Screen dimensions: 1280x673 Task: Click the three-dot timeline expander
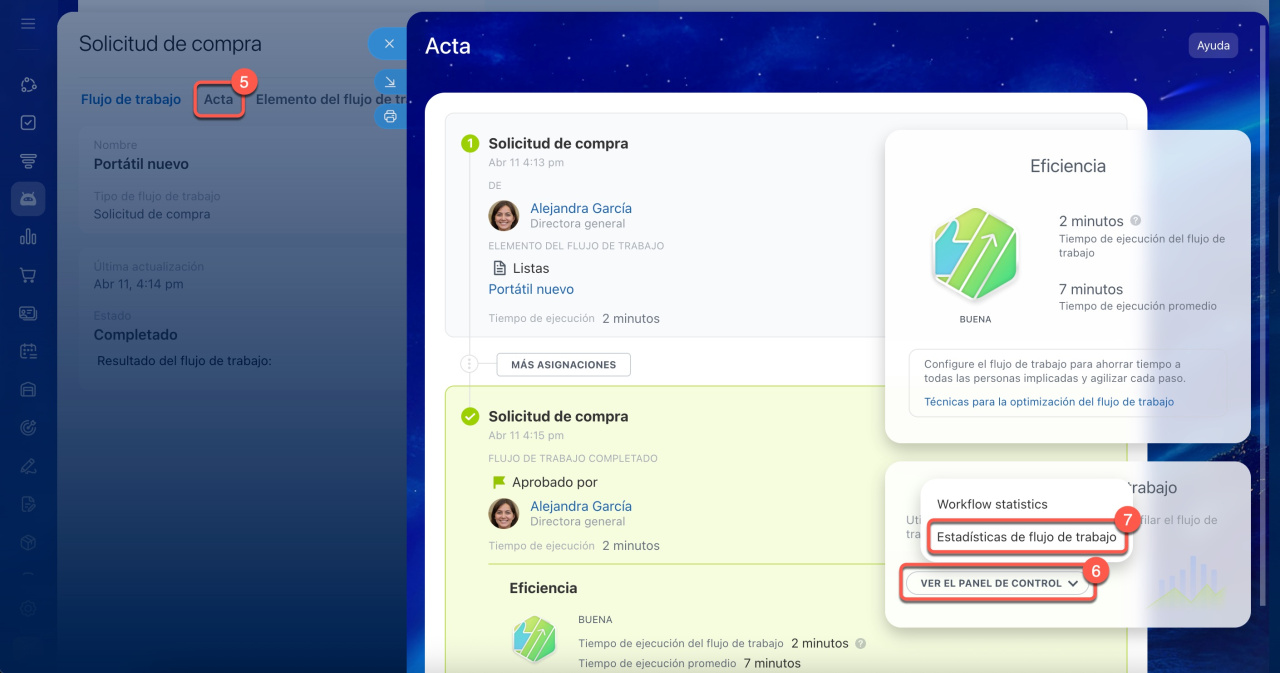coord(469,365)
